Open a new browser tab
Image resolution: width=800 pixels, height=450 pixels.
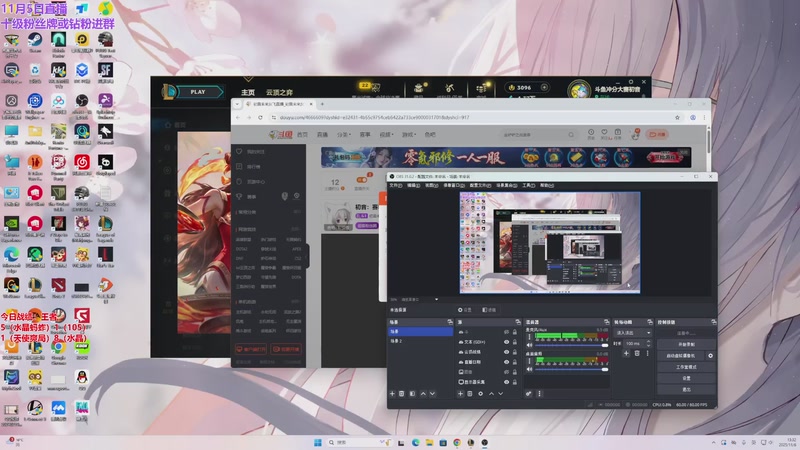pyautogui.click(x=322, y=104)
